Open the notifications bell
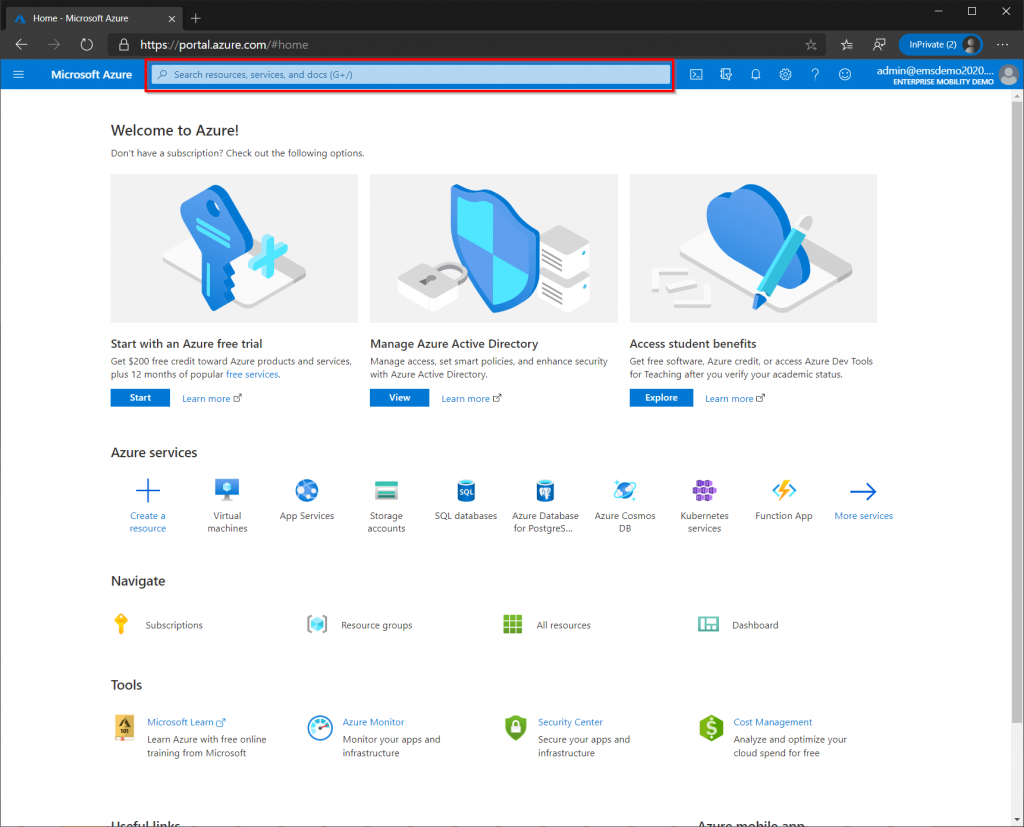Image resolution: width=1024 pixels, height=827 pixels. 756,74
